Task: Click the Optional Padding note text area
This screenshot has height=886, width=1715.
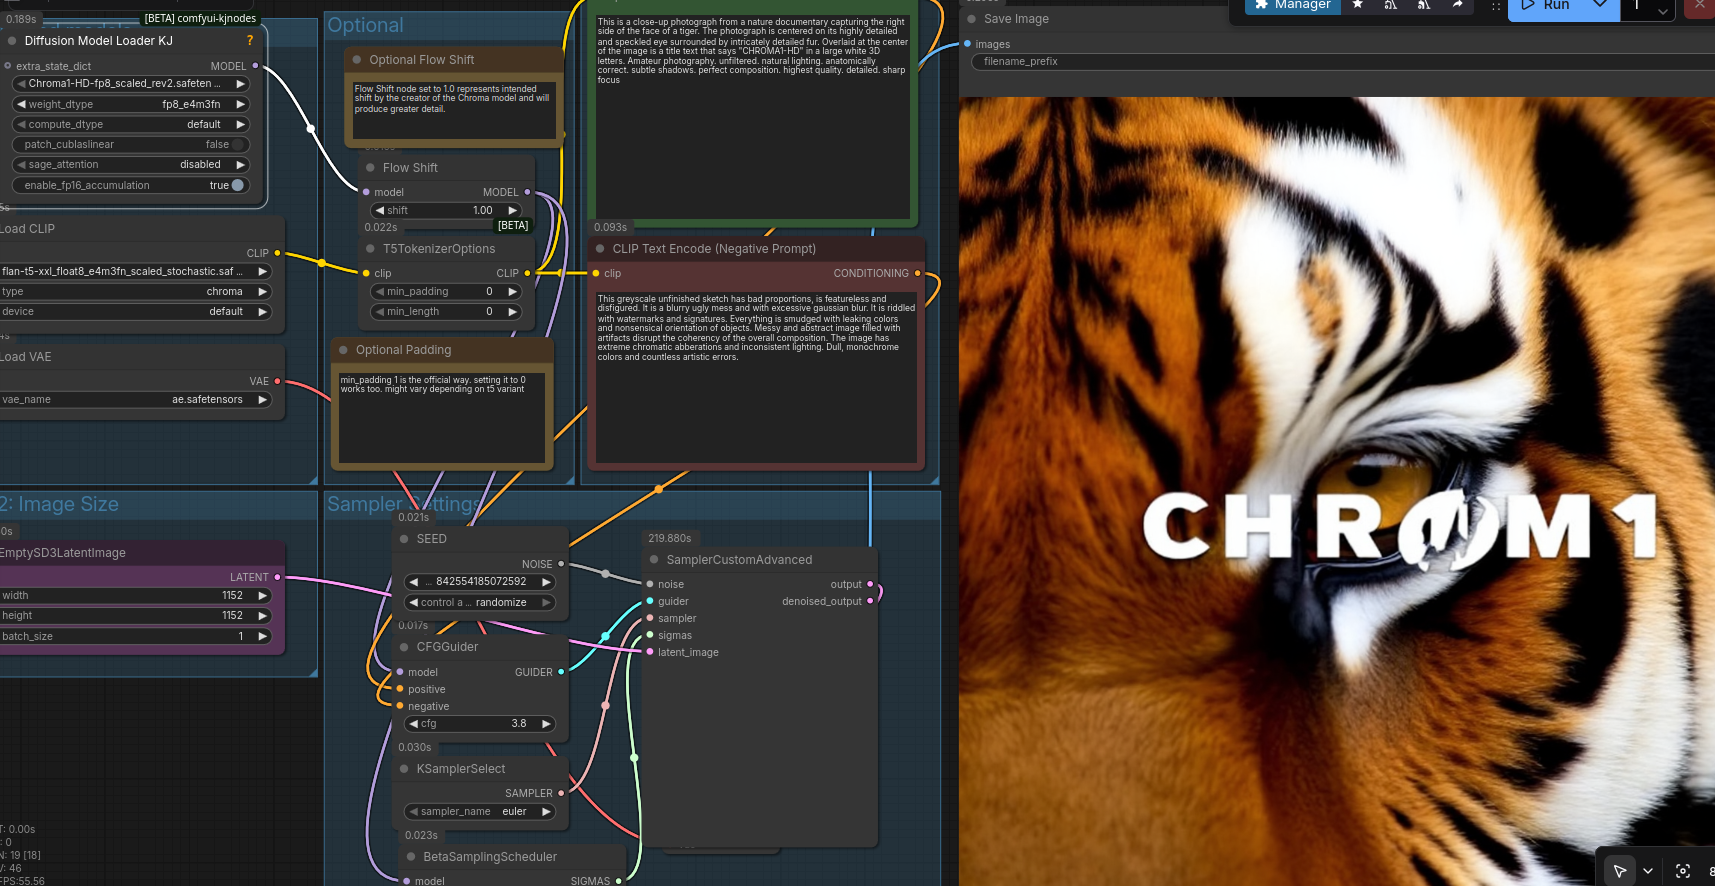Action: tap(442, 417)
